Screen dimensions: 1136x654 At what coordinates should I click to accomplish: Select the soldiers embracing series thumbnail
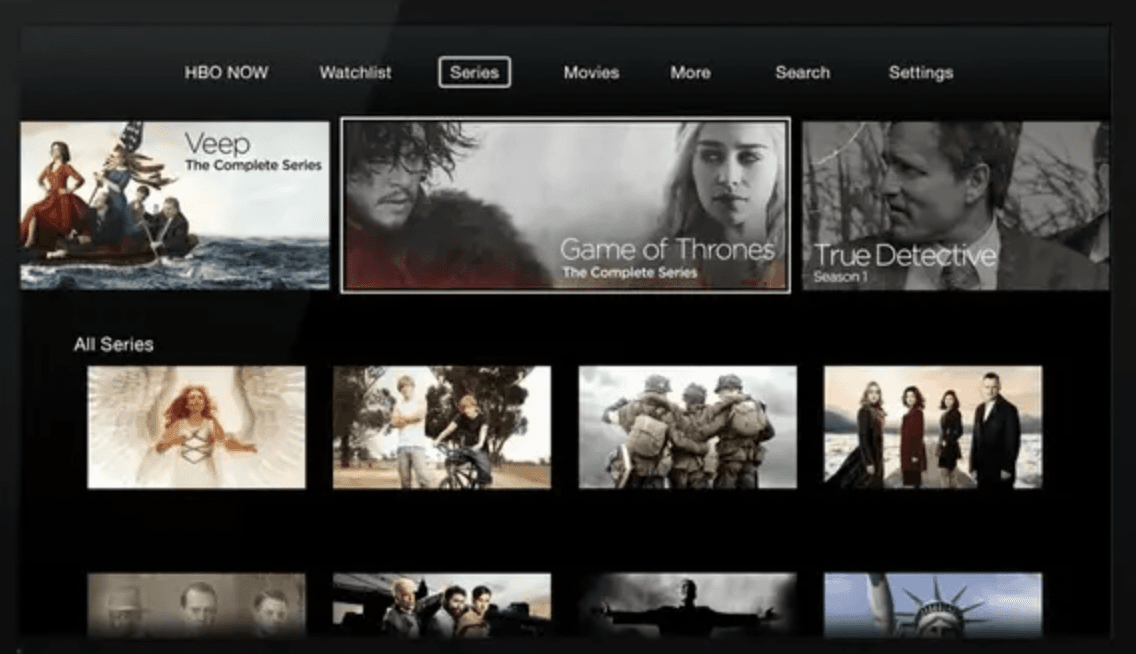click(x=688, y=427)
